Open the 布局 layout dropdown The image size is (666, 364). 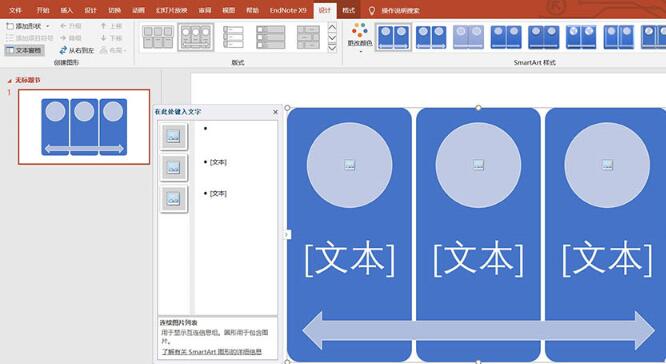113,50
